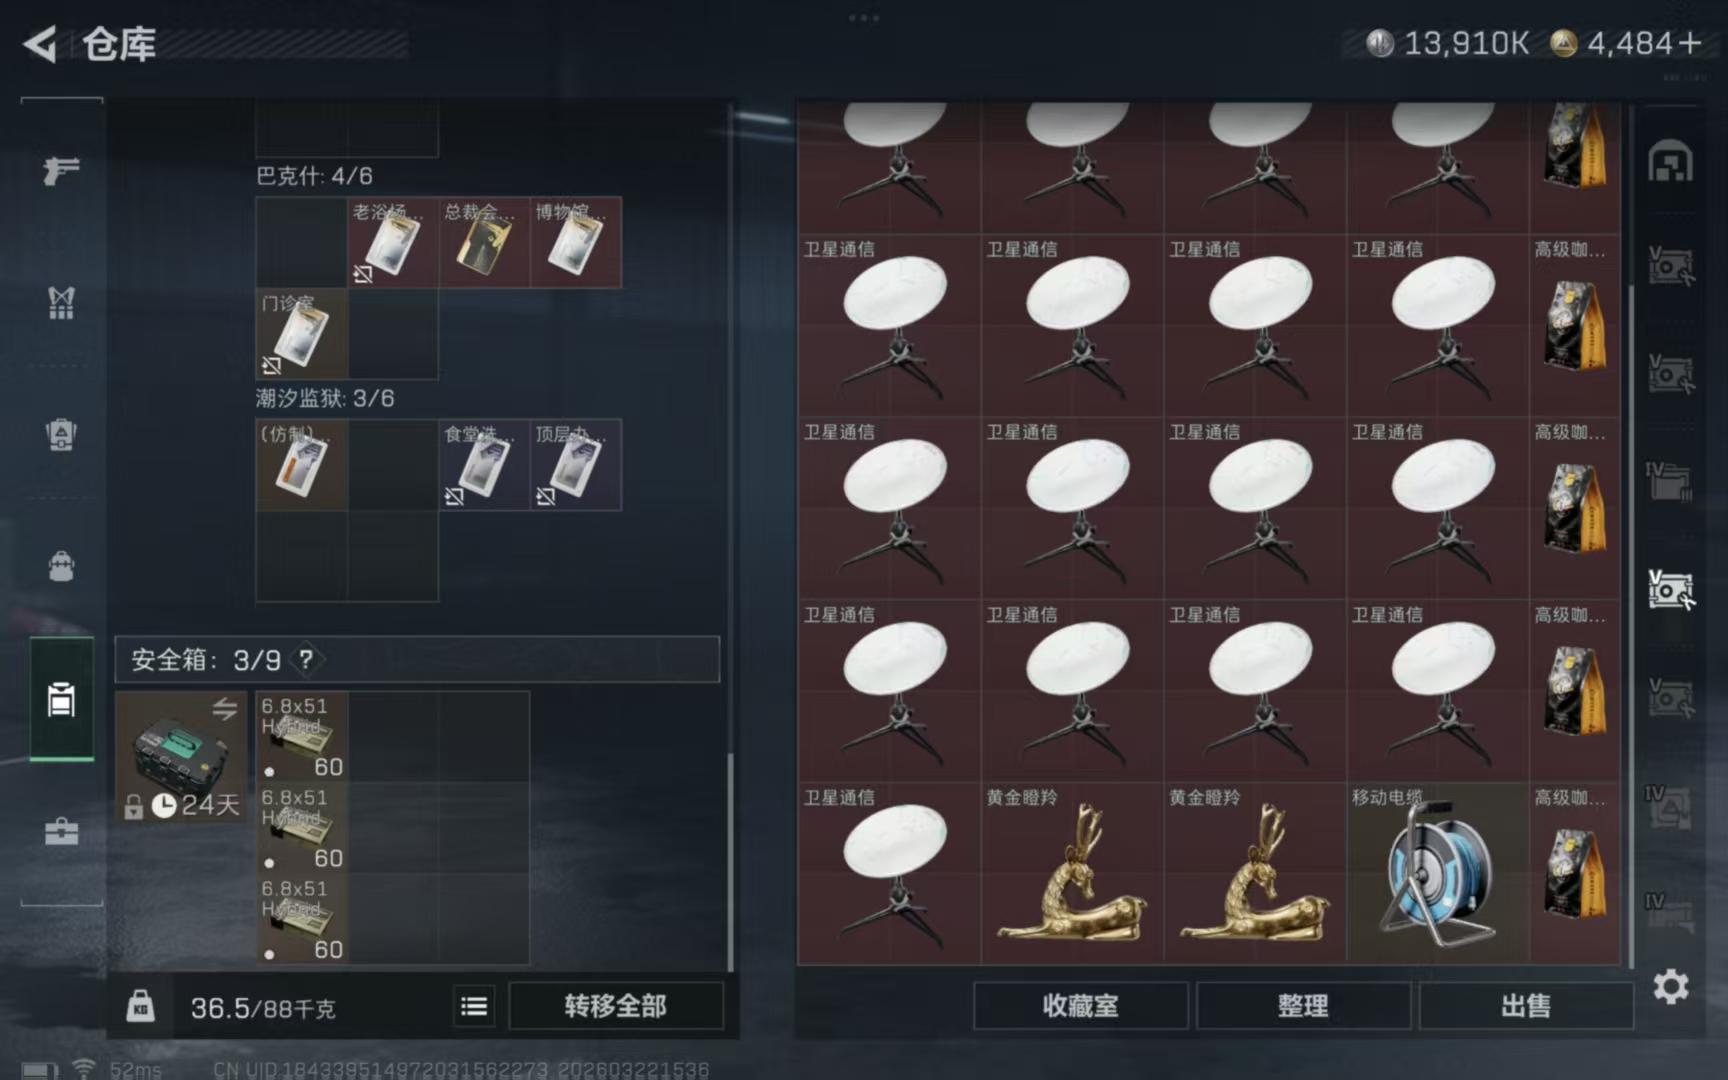Open the settings gear icon
Image resolution: width=1728 pixels, height=1080 pixels.
coord(1670,987)
